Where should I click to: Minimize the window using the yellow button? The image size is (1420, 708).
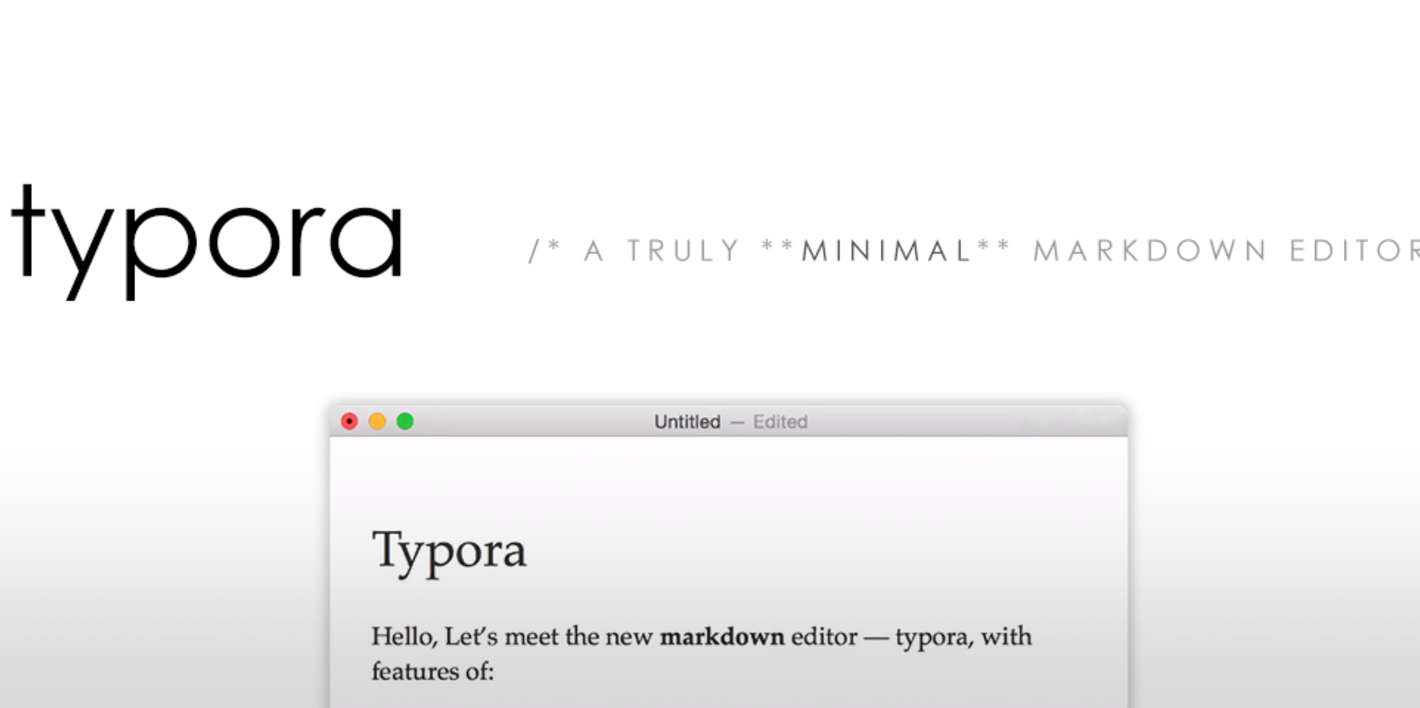(377, 421)
